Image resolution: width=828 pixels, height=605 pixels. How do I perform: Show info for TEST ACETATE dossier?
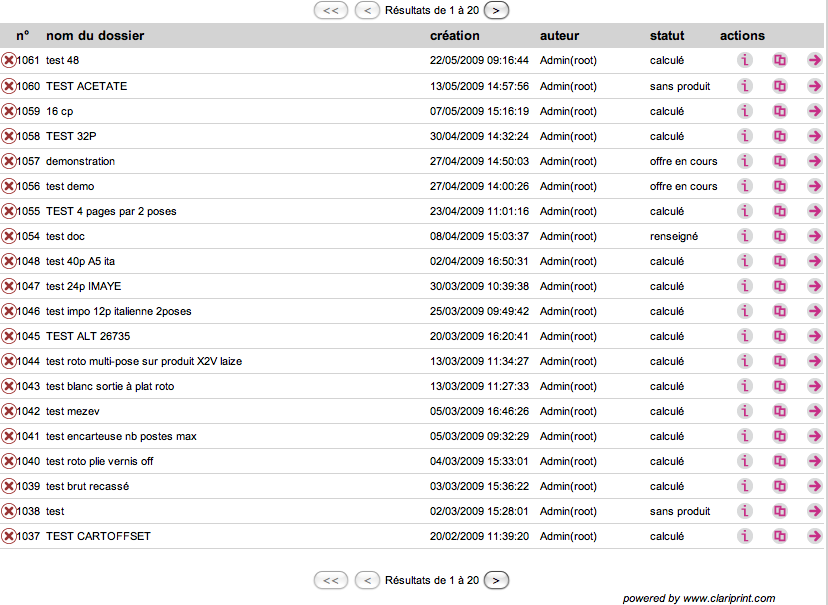click(745, 86)
